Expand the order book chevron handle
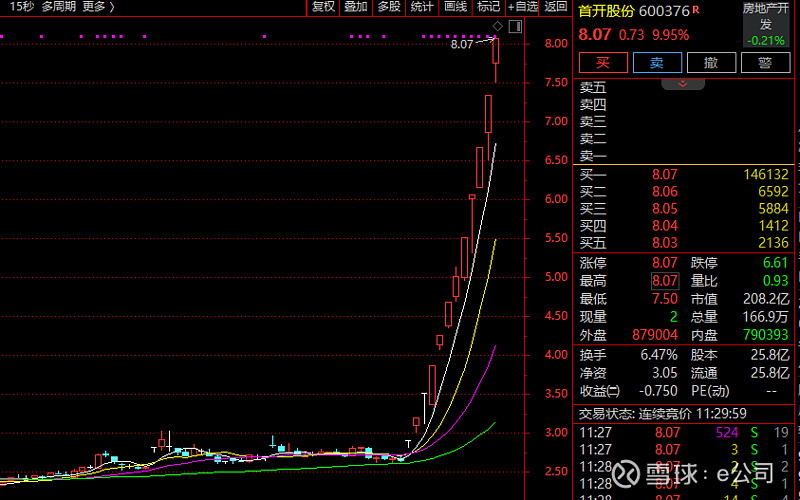This screenshot has width=800, height=500. coord(684,84)
